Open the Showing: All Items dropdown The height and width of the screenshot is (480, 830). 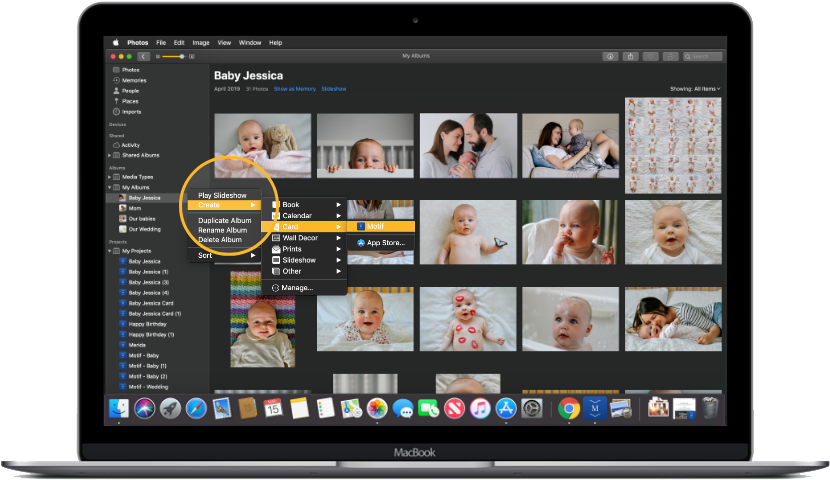[x=695, y=89]
